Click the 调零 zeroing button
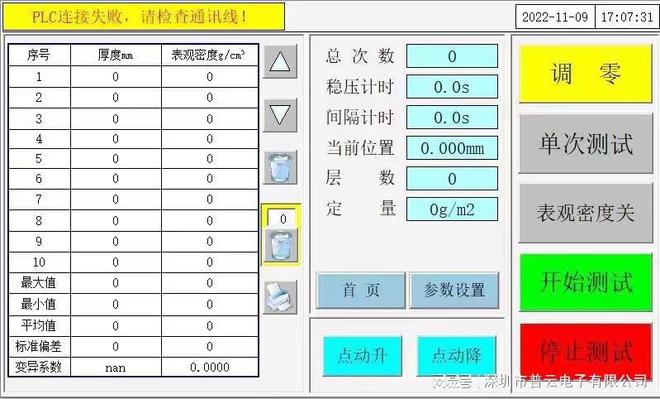 point(585,74)
